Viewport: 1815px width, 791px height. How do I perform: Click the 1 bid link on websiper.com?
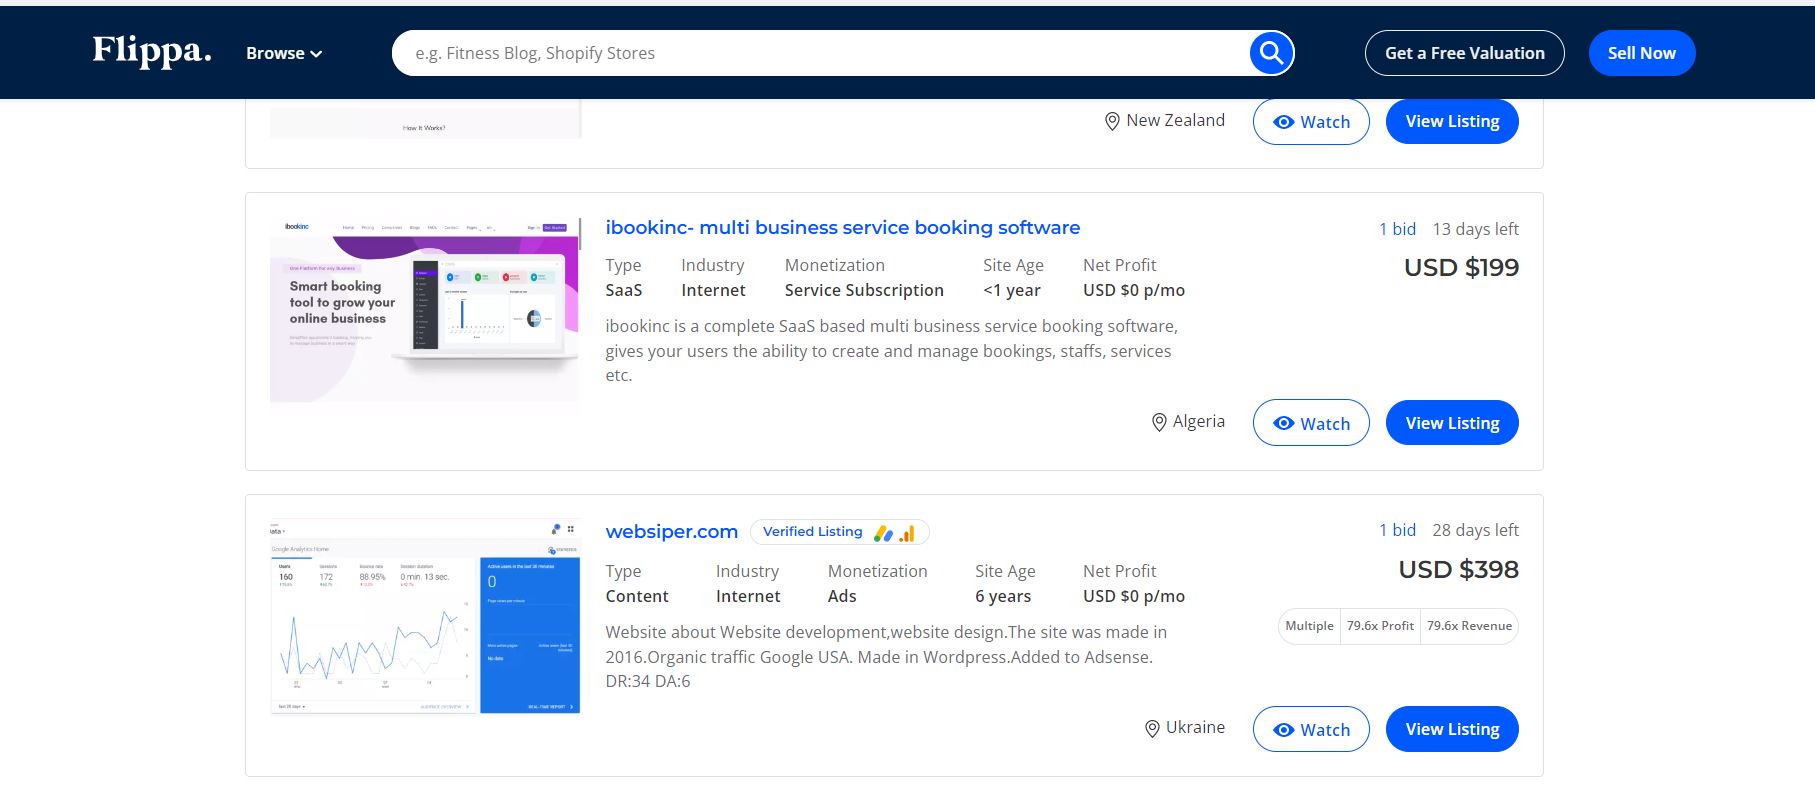(1397, 530)
